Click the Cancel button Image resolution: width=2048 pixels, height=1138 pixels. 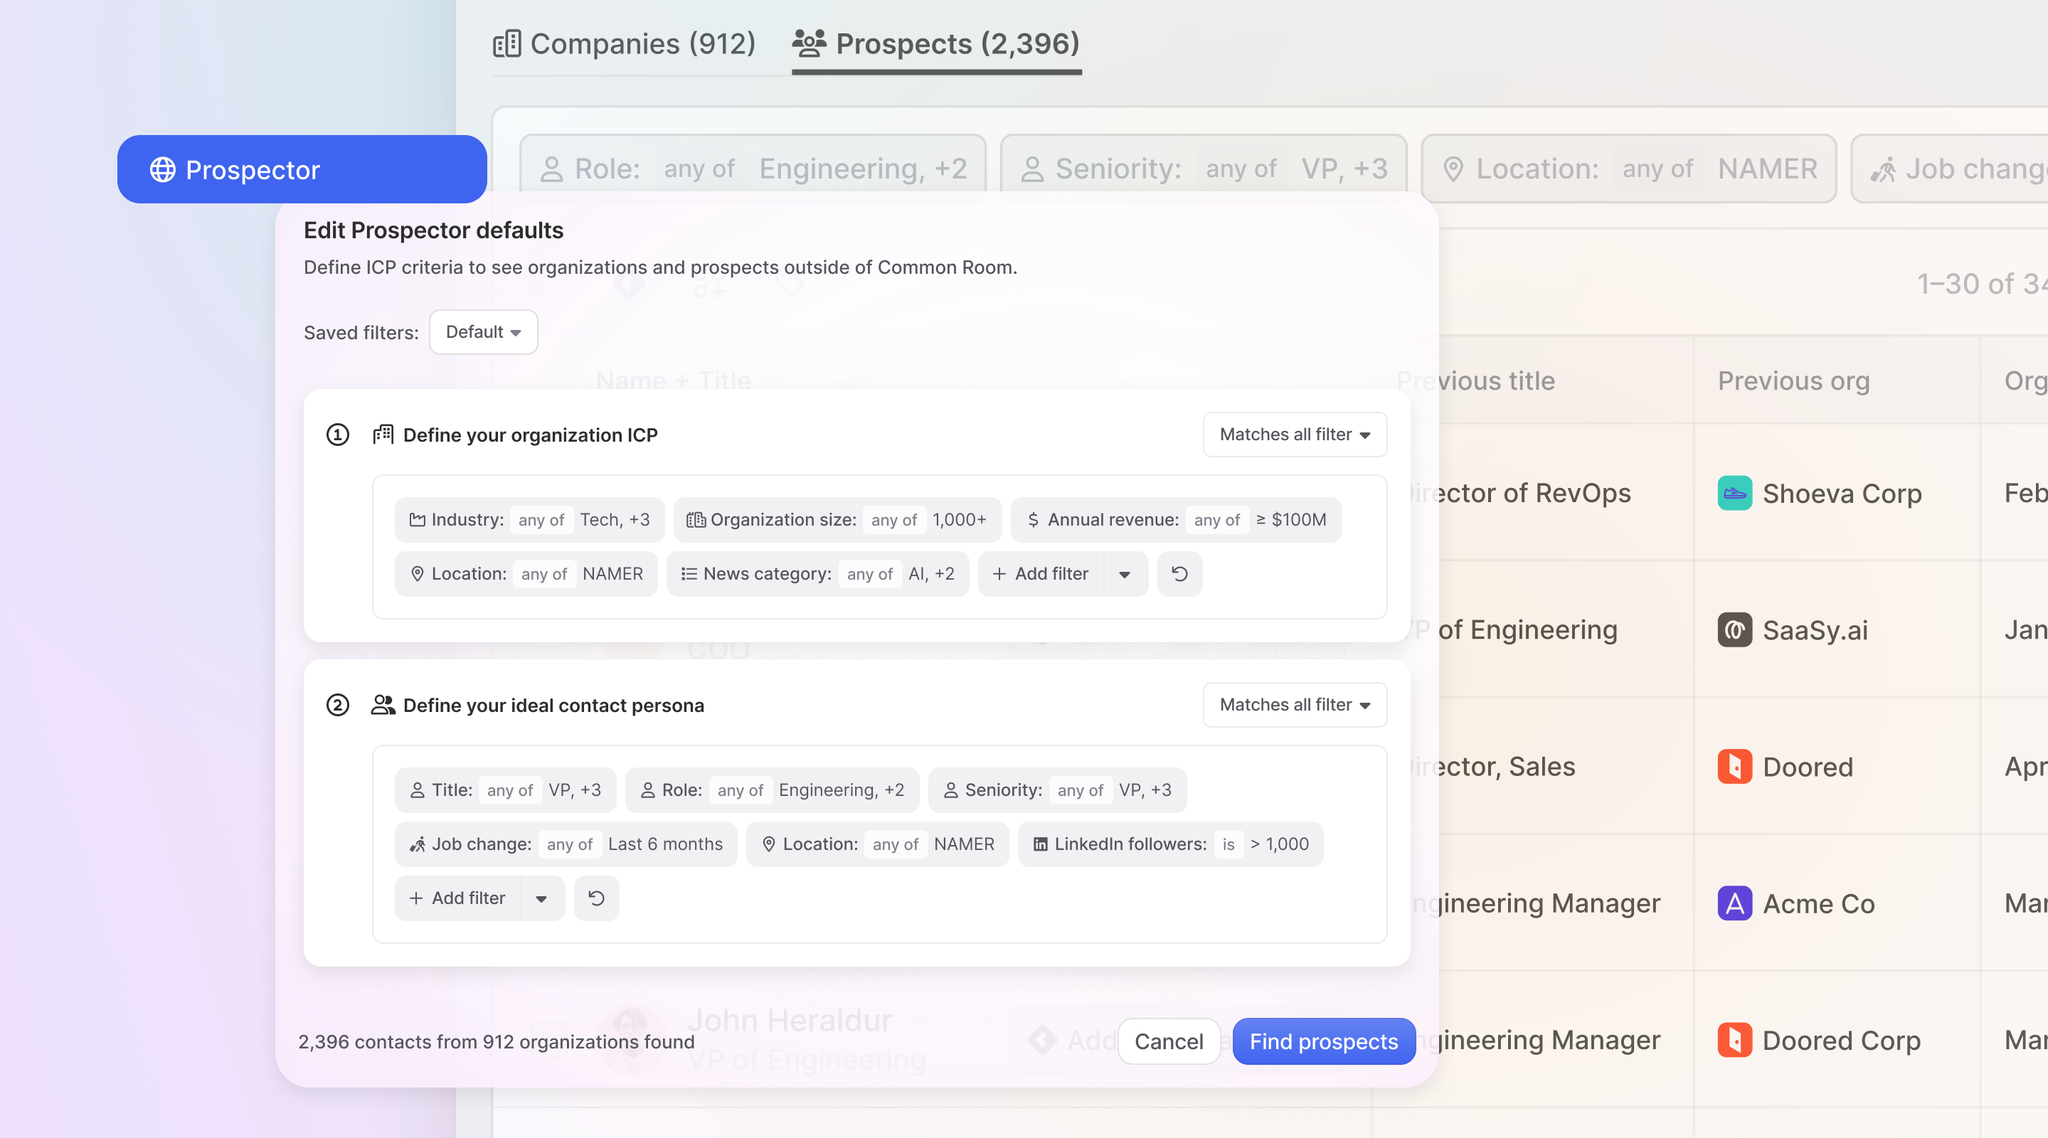coord(1168,1042)
